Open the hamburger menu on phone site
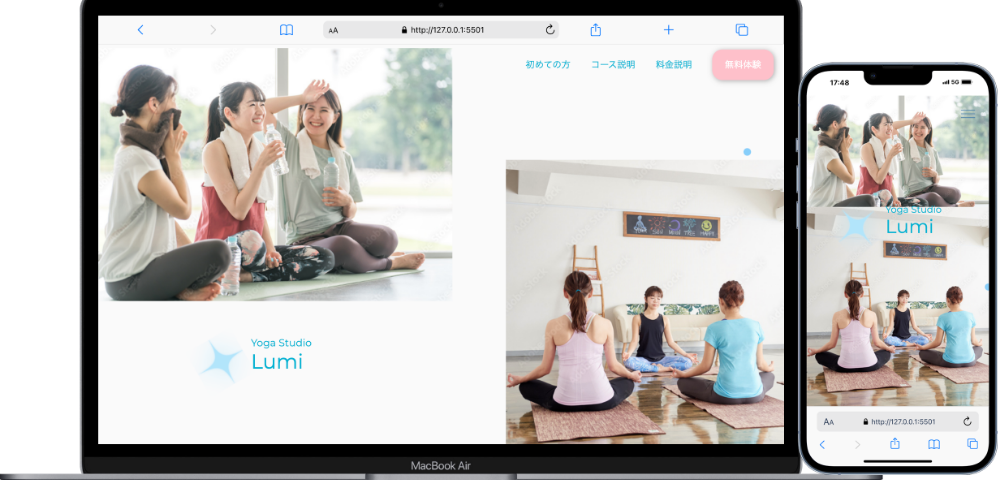Image resolution: width=1000 pixels, height=480 pixels. pos(968,114)
